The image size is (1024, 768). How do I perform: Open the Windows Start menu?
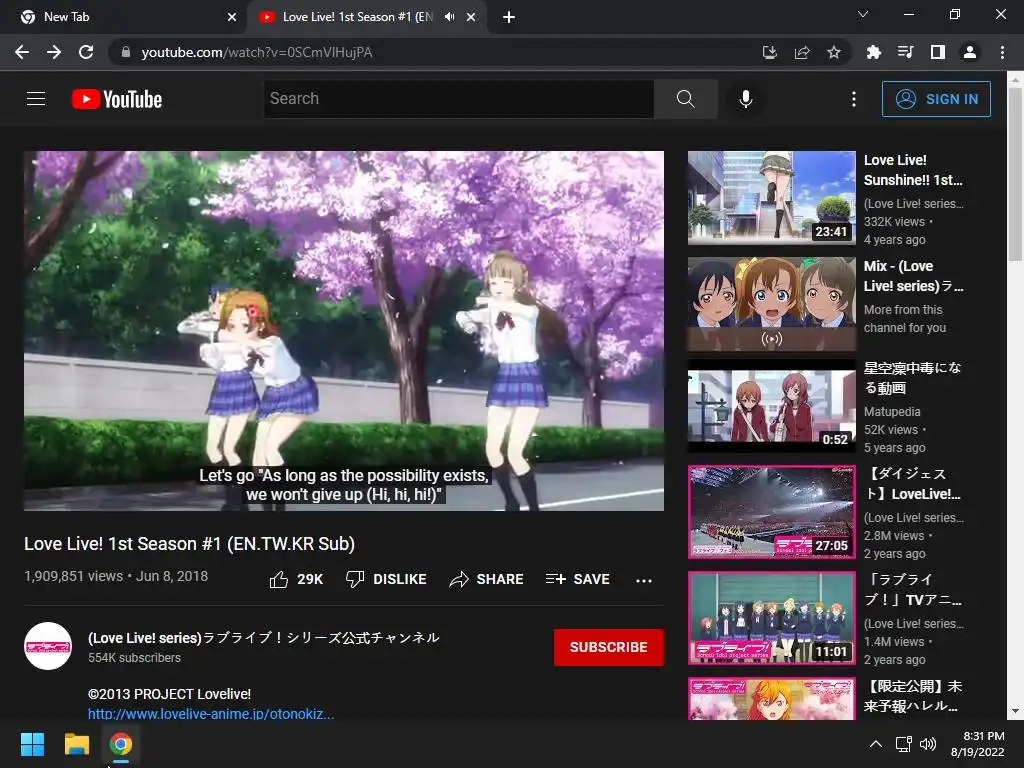tap(32, 744)
